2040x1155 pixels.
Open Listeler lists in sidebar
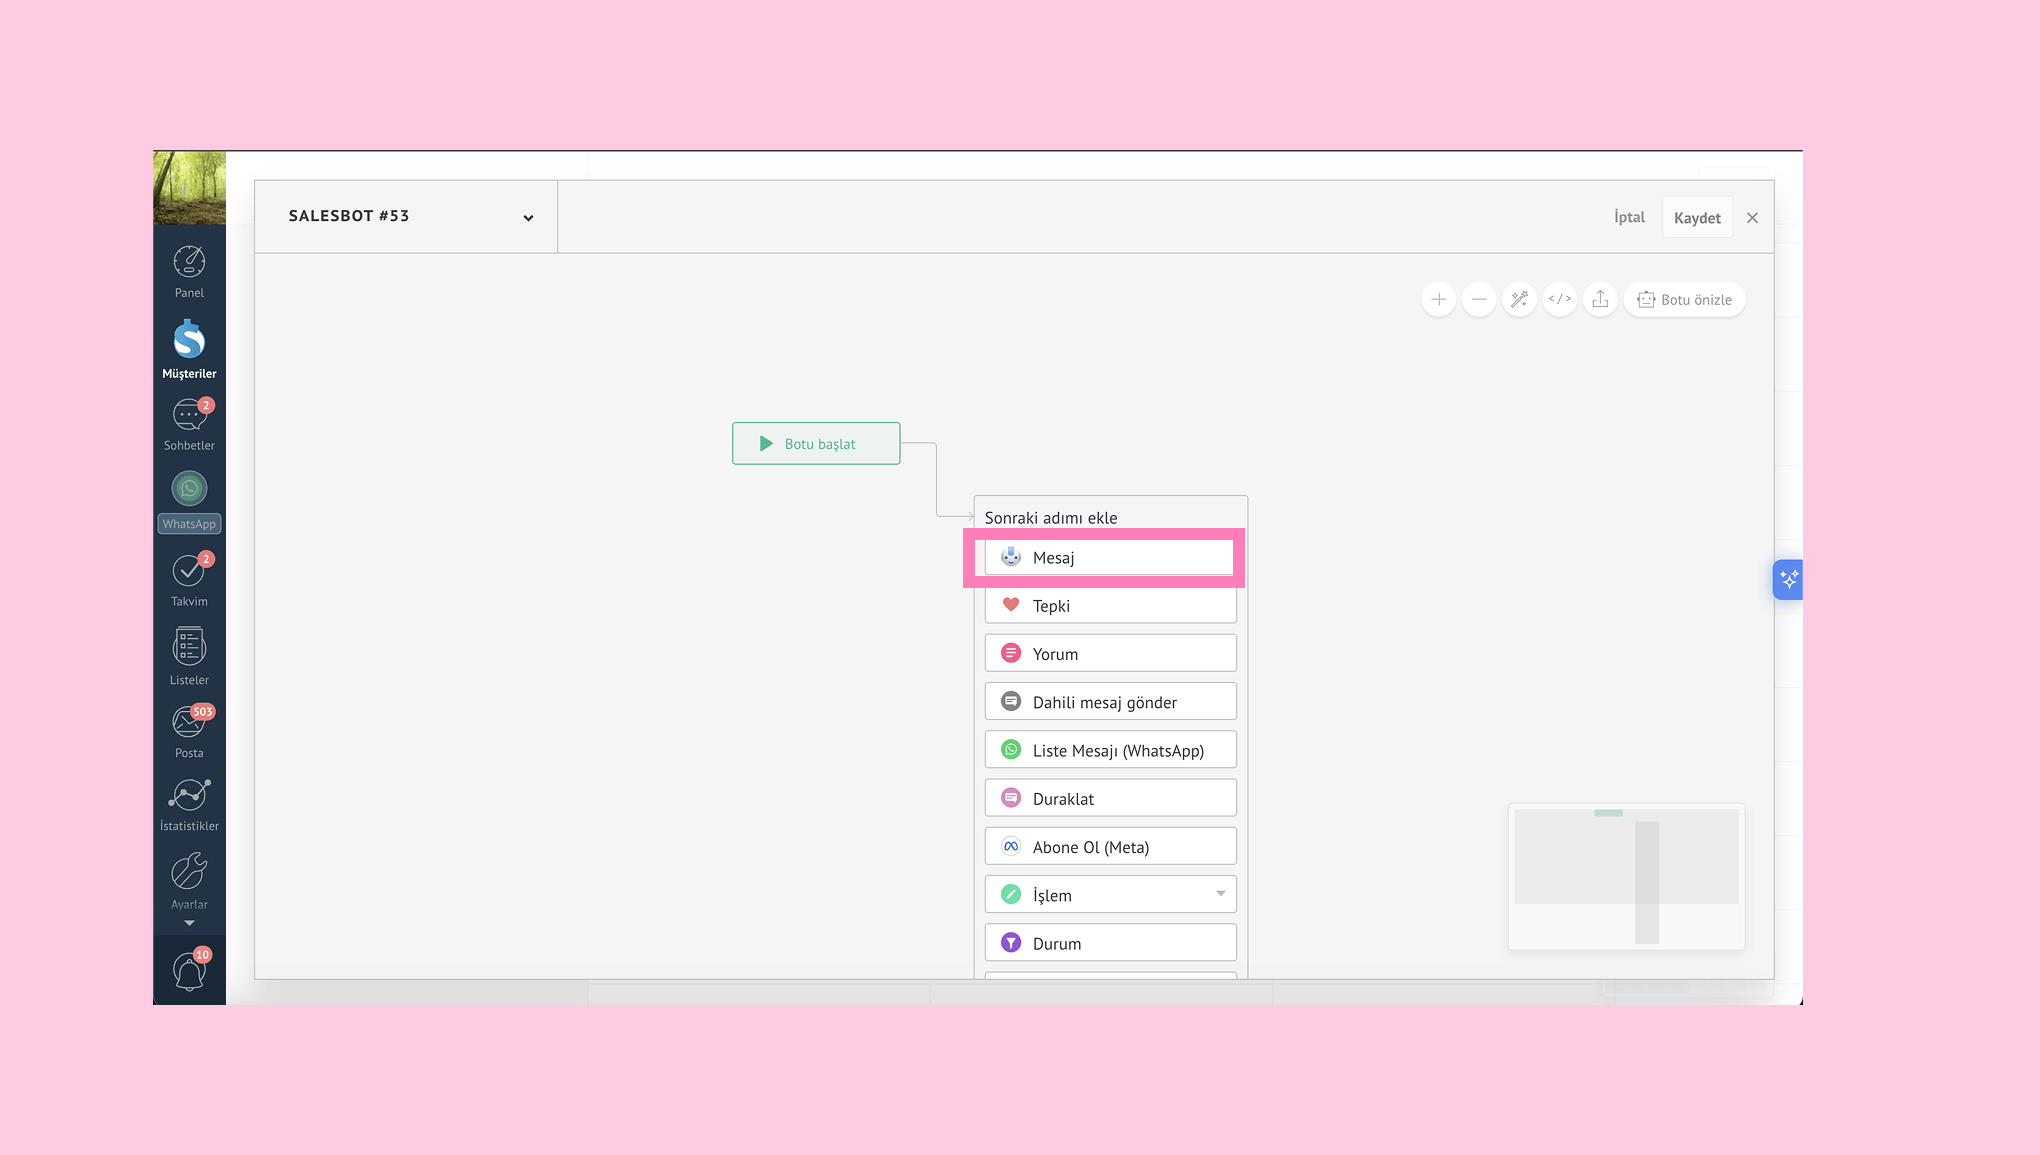(x=189, y=656)
